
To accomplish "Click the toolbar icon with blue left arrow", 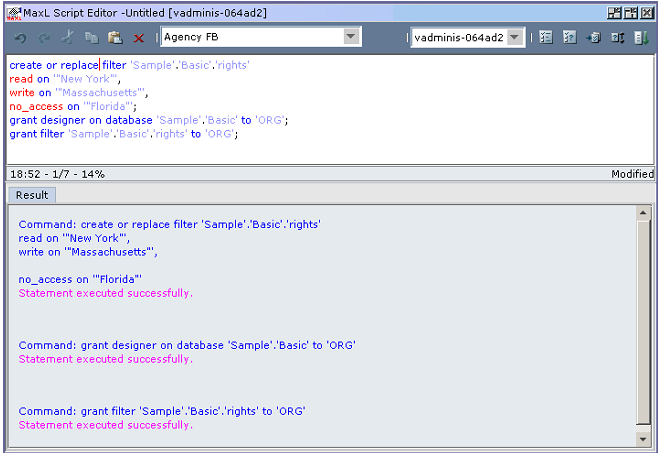I will point(593,38).
